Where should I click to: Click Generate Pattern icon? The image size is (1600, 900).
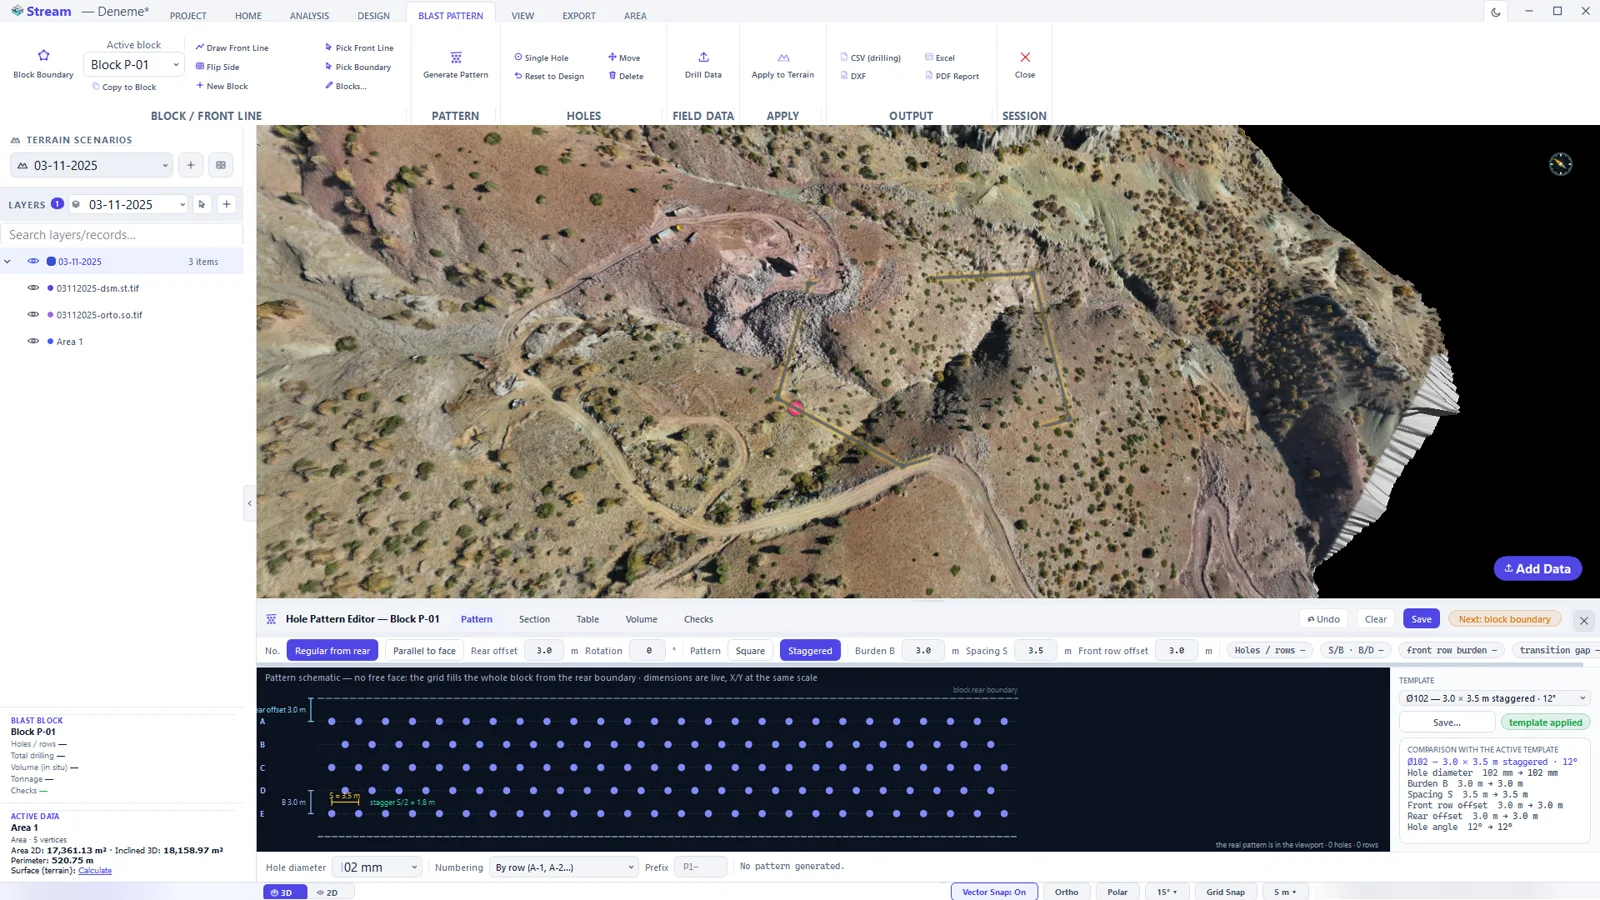[456, 58]
